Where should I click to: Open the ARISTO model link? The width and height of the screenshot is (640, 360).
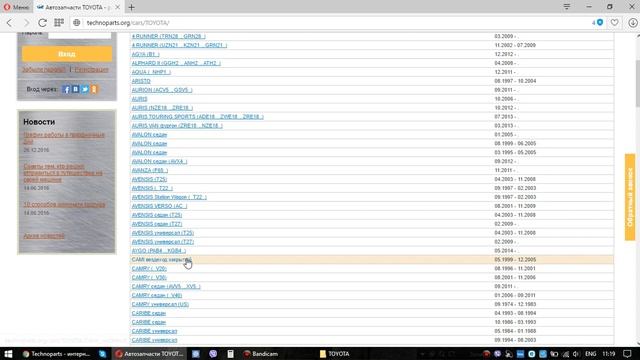[x=141, y=81]
